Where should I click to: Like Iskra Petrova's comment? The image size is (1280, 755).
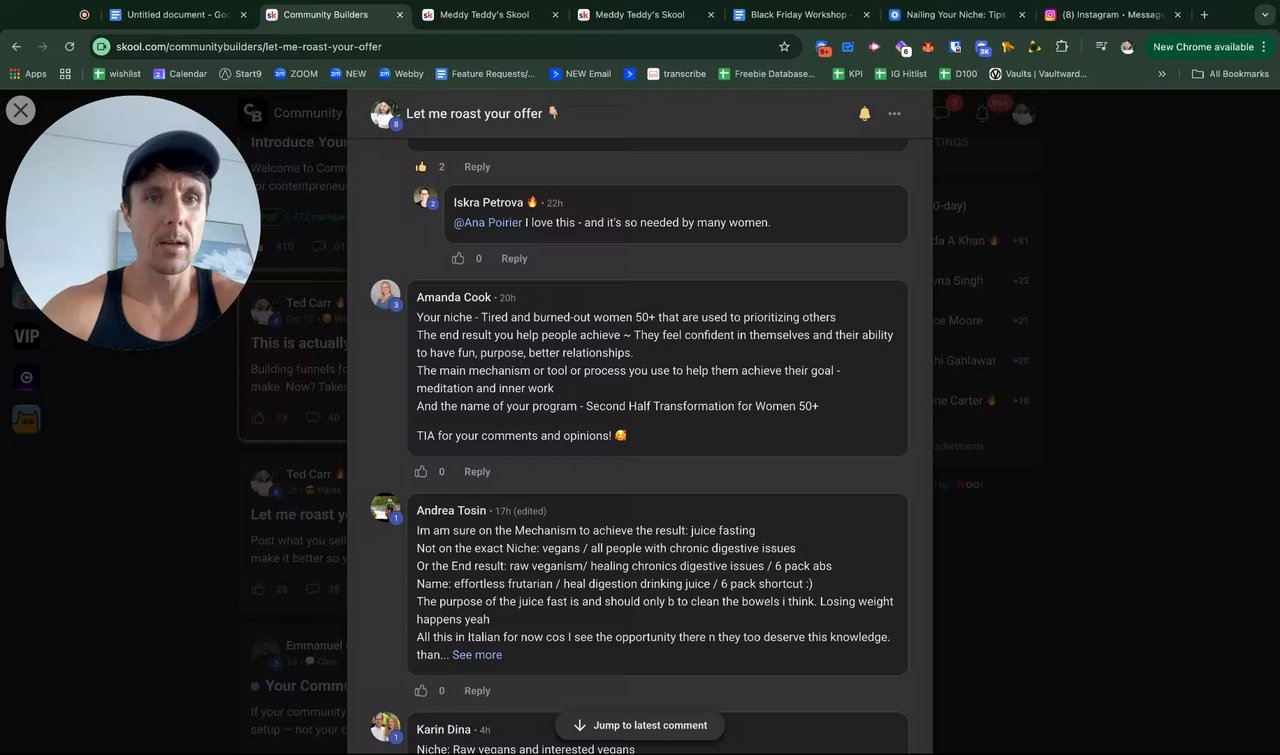tap(458, 258)
